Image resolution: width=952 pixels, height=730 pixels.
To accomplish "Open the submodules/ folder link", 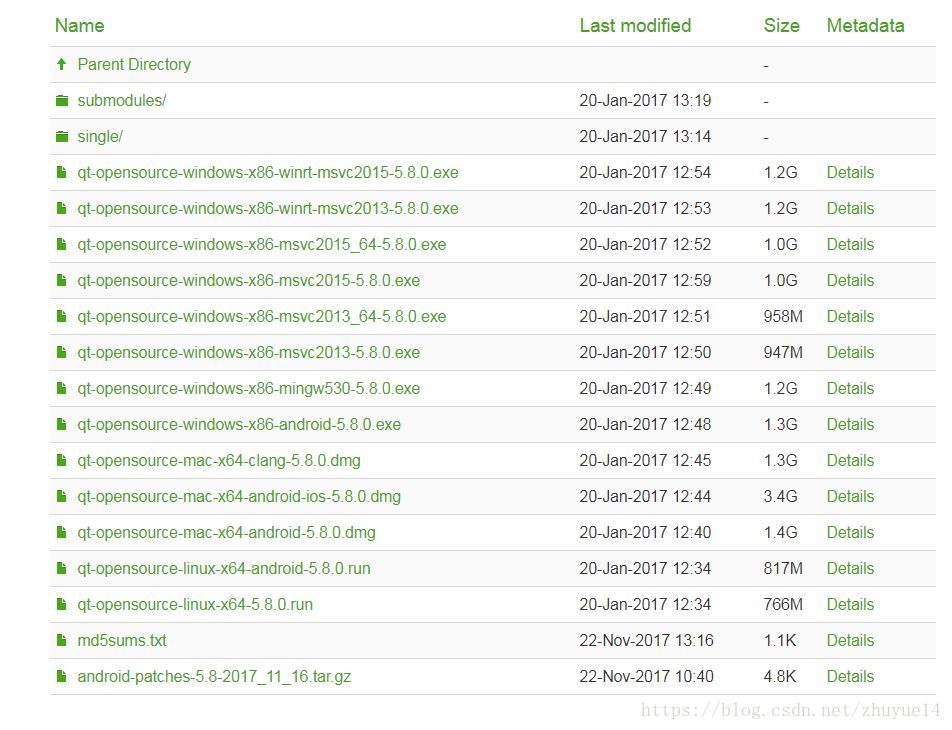I will [122, 100].
